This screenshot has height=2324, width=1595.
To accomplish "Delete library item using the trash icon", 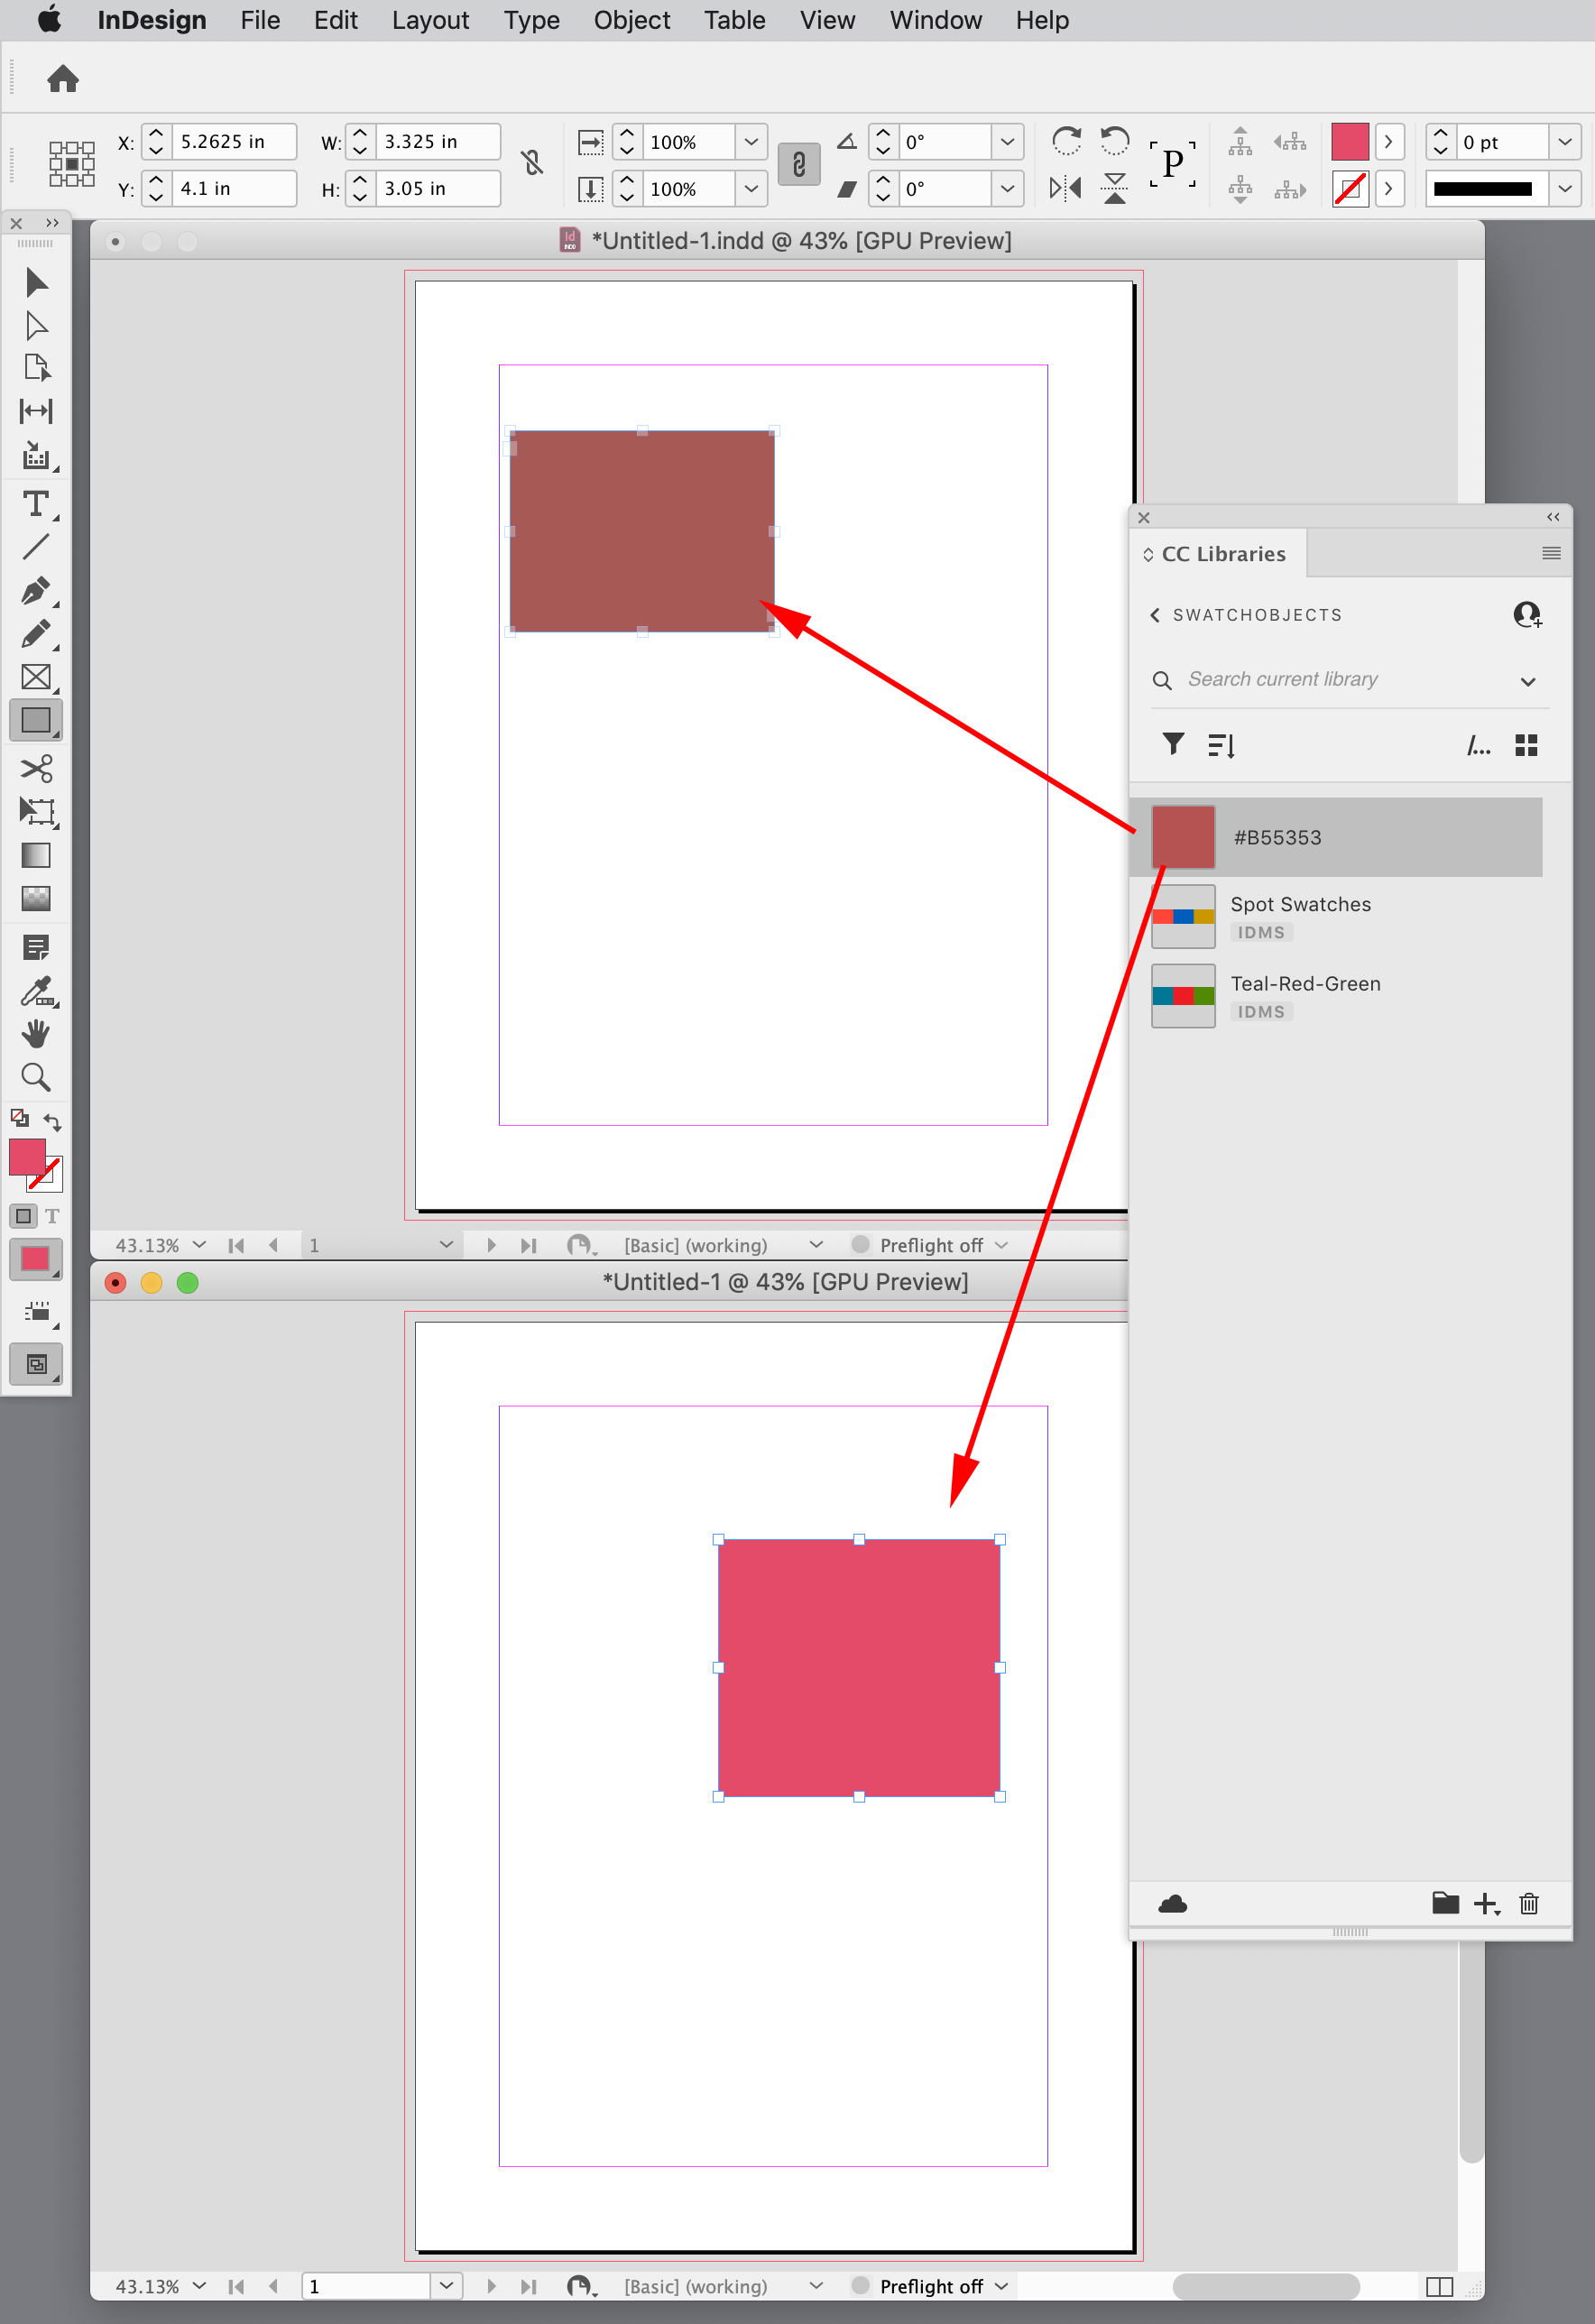I will tap(1528, 1904).
